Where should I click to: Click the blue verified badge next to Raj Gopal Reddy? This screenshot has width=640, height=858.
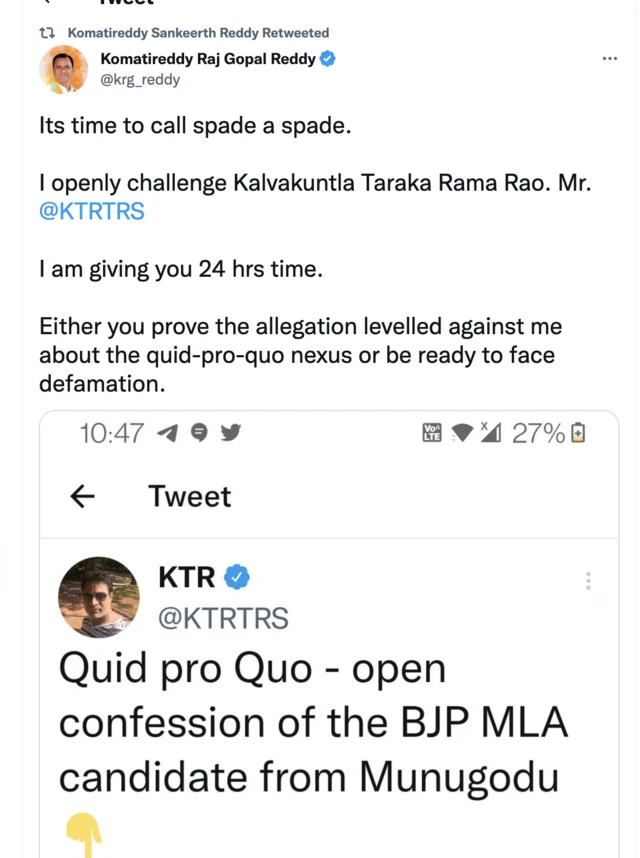327,59
